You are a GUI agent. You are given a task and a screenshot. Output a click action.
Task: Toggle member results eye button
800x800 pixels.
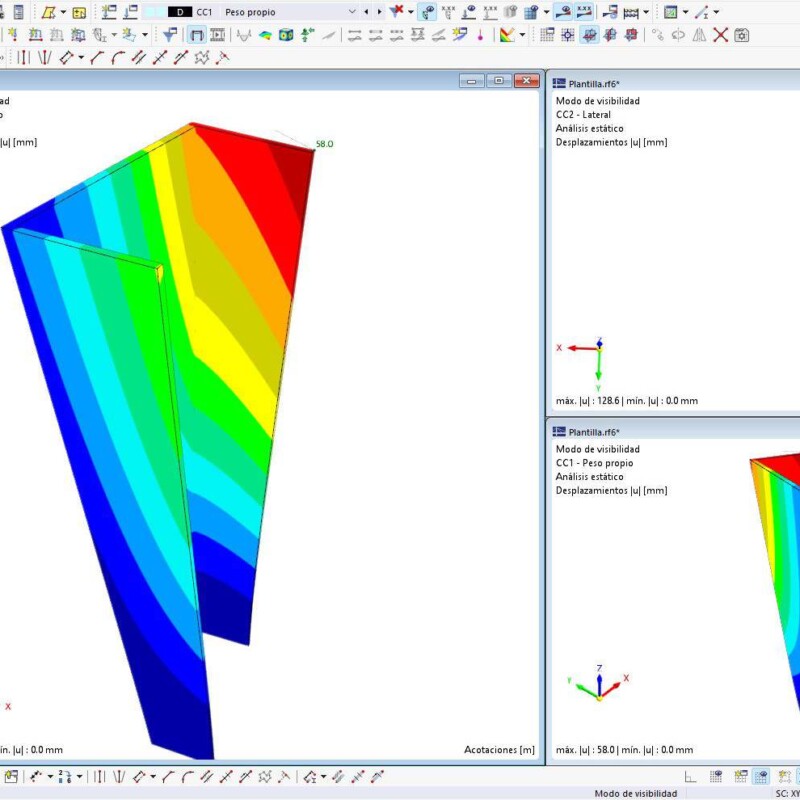click(x=563, y=12)
